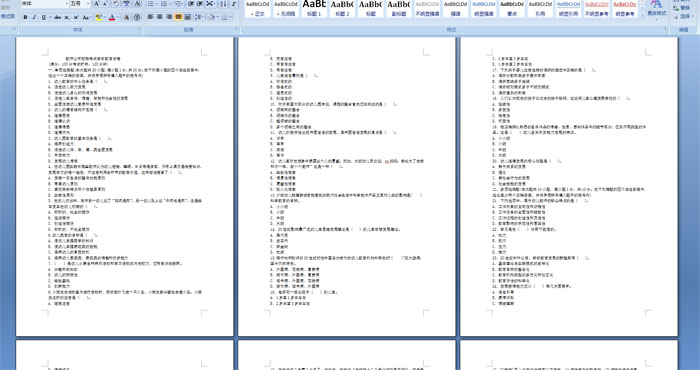This screenshot has height=370, width=700.
Task: Center align the paragraph
Action: [x=159, y=17]
